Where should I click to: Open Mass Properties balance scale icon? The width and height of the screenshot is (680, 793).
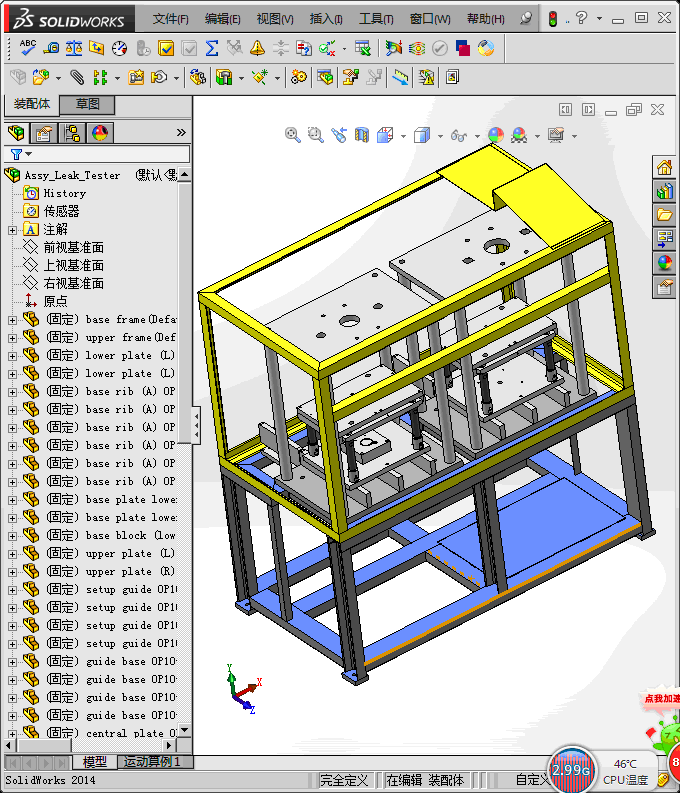click(74, 48)
